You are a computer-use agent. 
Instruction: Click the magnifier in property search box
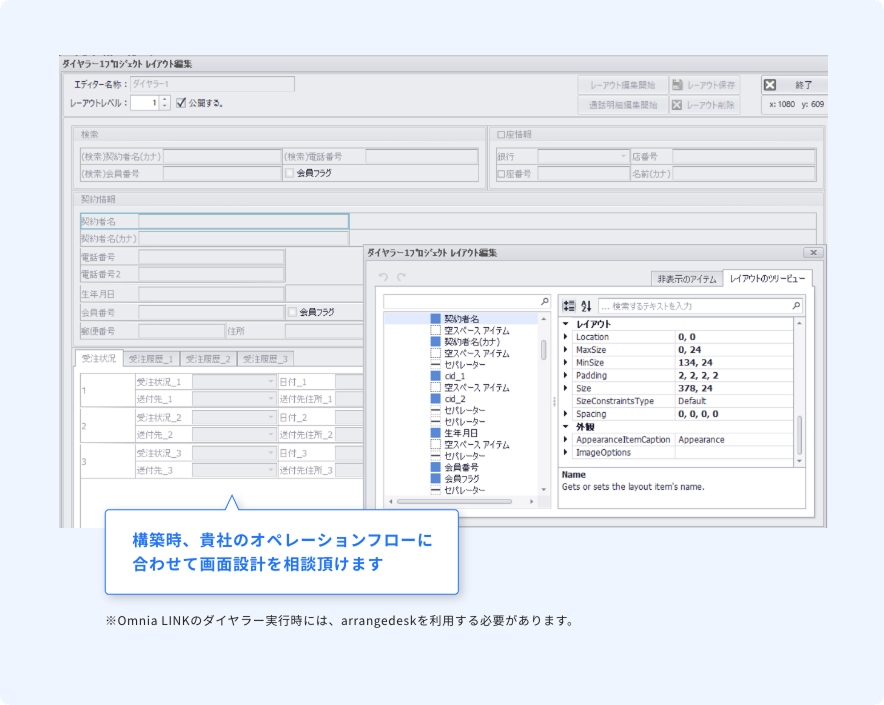[795, 305]
